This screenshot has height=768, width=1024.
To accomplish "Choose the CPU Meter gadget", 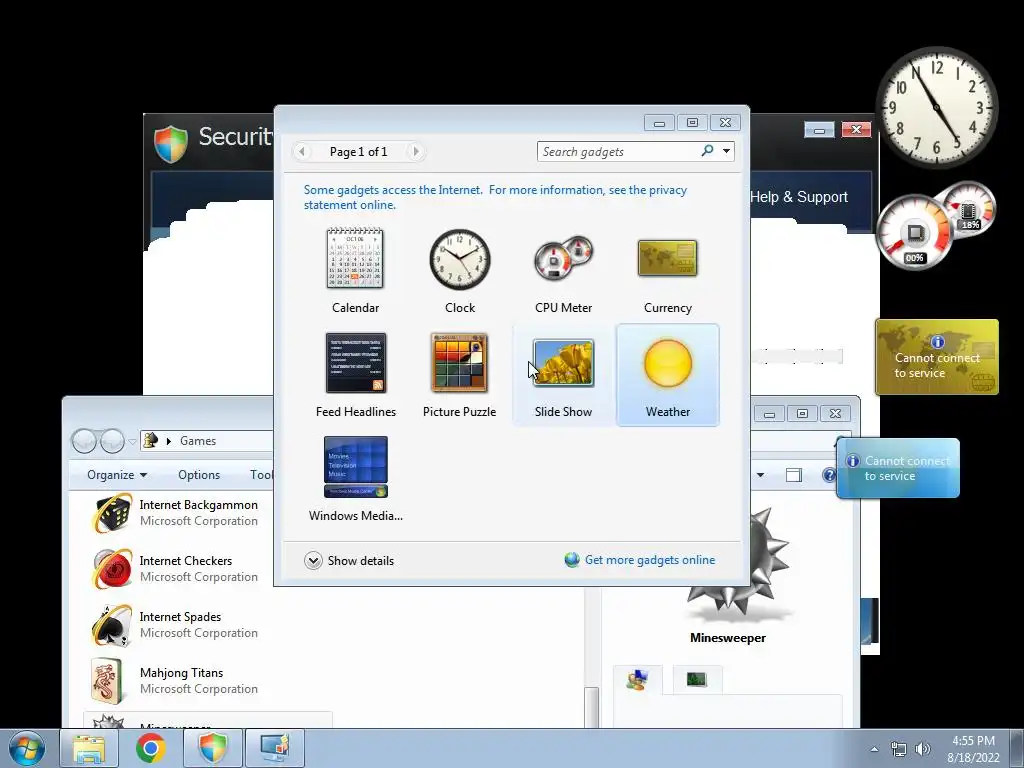I will click(563, 259).
